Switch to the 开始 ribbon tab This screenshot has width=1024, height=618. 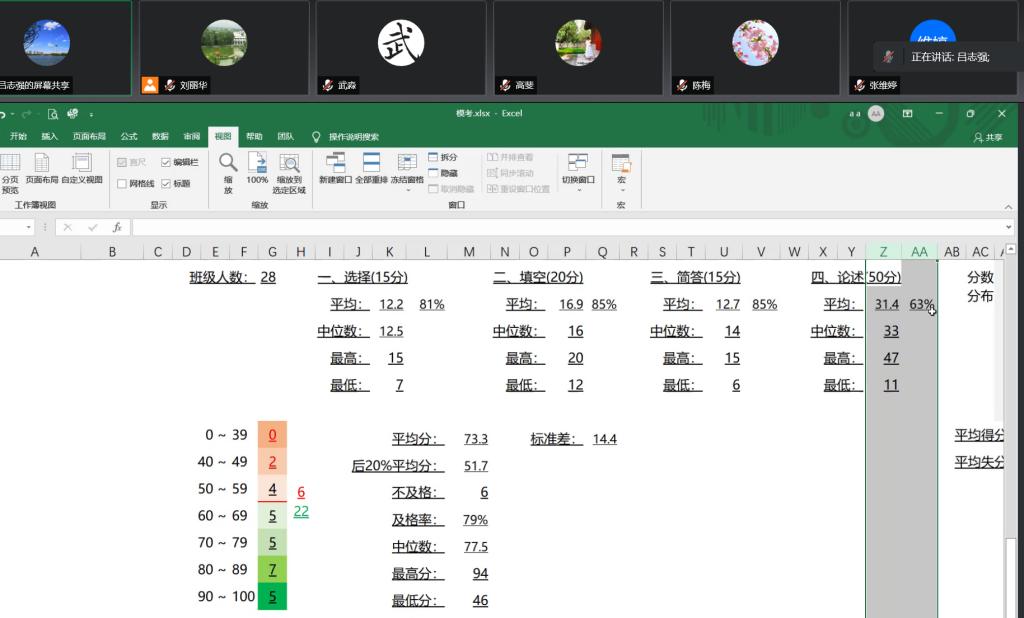coord(17,136)
